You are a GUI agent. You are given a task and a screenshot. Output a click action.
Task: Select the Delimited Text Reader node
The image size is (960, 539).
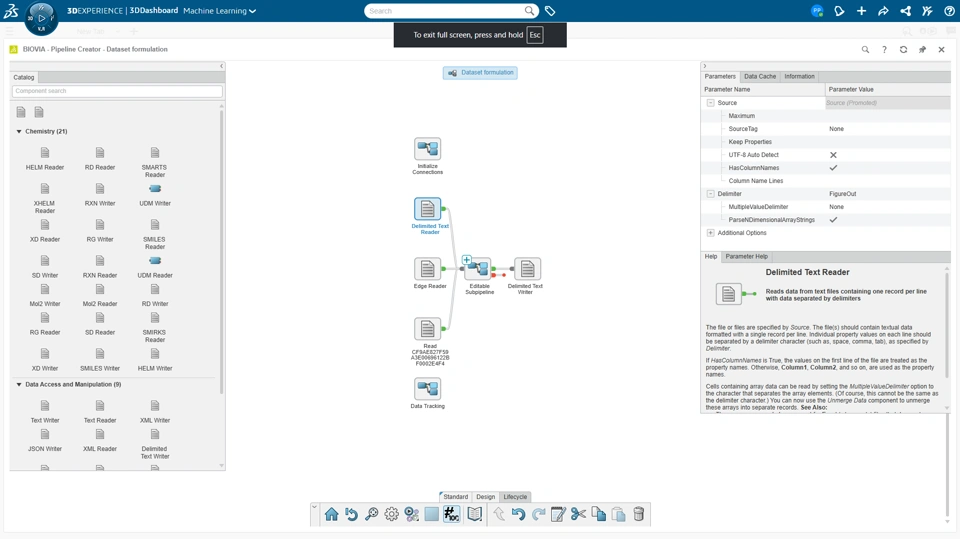tap(427, 209)
